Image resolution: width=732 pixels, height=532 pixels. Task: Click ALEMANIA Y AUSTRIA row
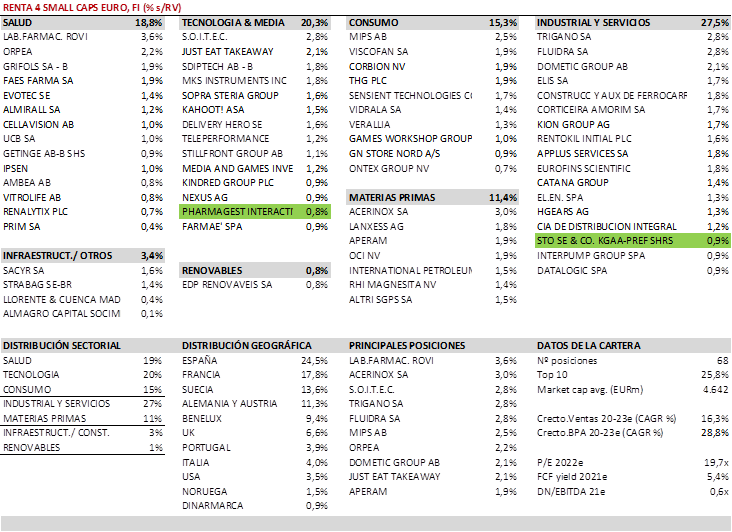tap(255, 403)
